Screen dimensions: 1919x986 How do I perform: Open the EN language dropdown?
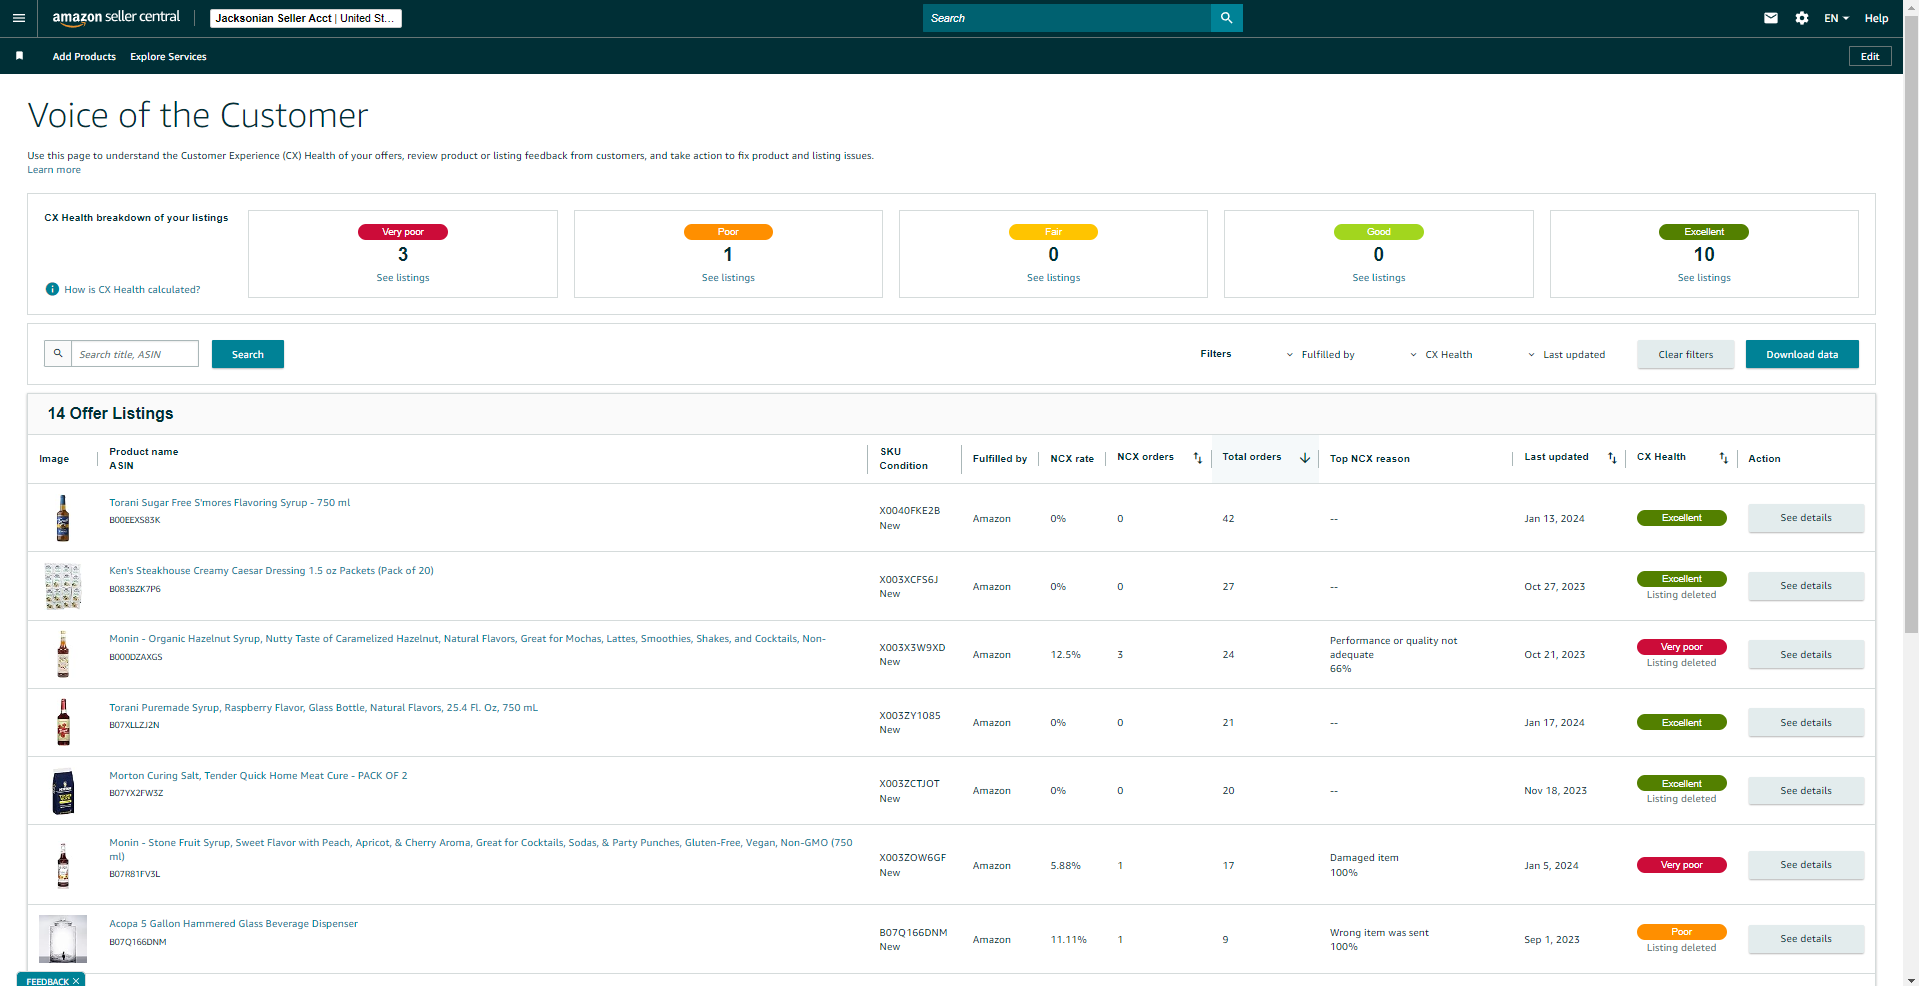click(x=1836, y=18)
